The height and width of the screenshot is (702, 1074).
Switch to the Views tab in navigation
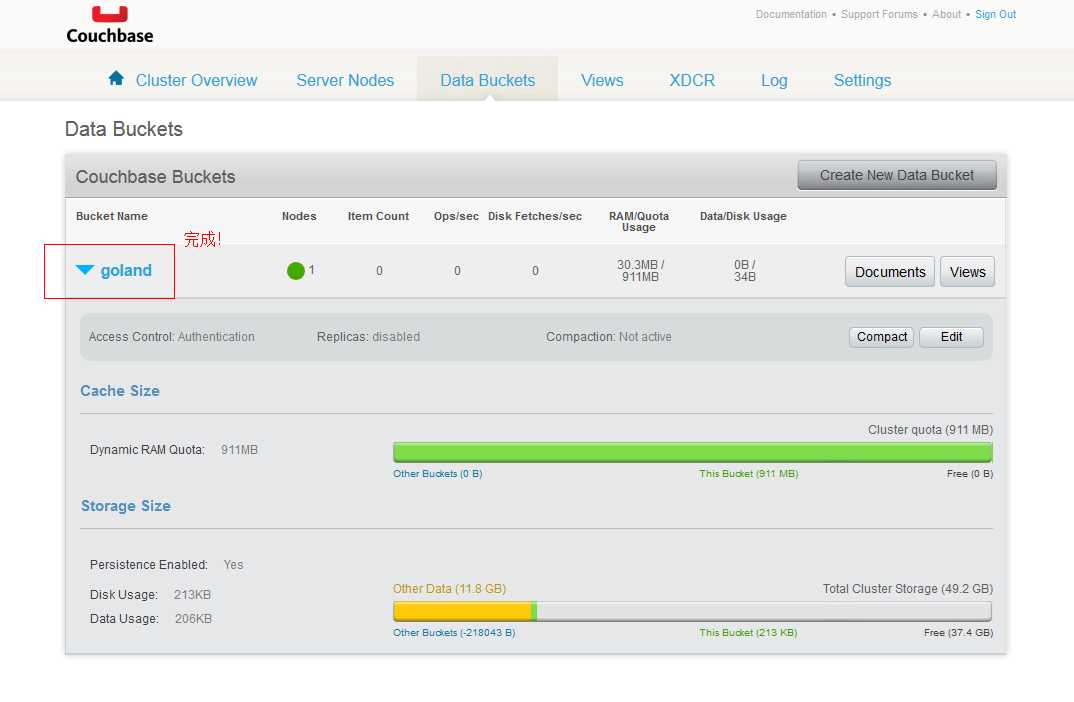601,80
